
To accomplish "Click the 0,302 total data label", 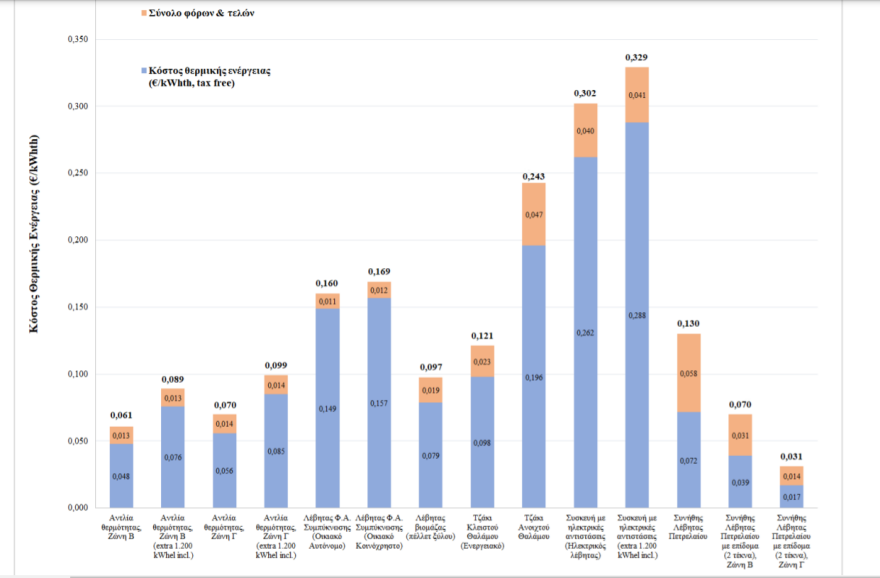I will tap(585, 94).
